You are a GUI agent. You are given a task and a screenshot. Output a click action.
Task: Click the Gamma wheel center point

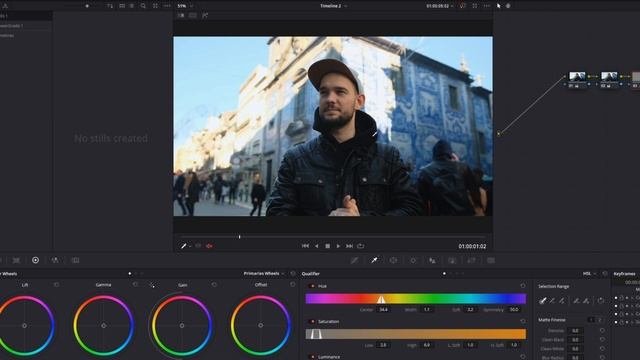click(x=103, y=326)
